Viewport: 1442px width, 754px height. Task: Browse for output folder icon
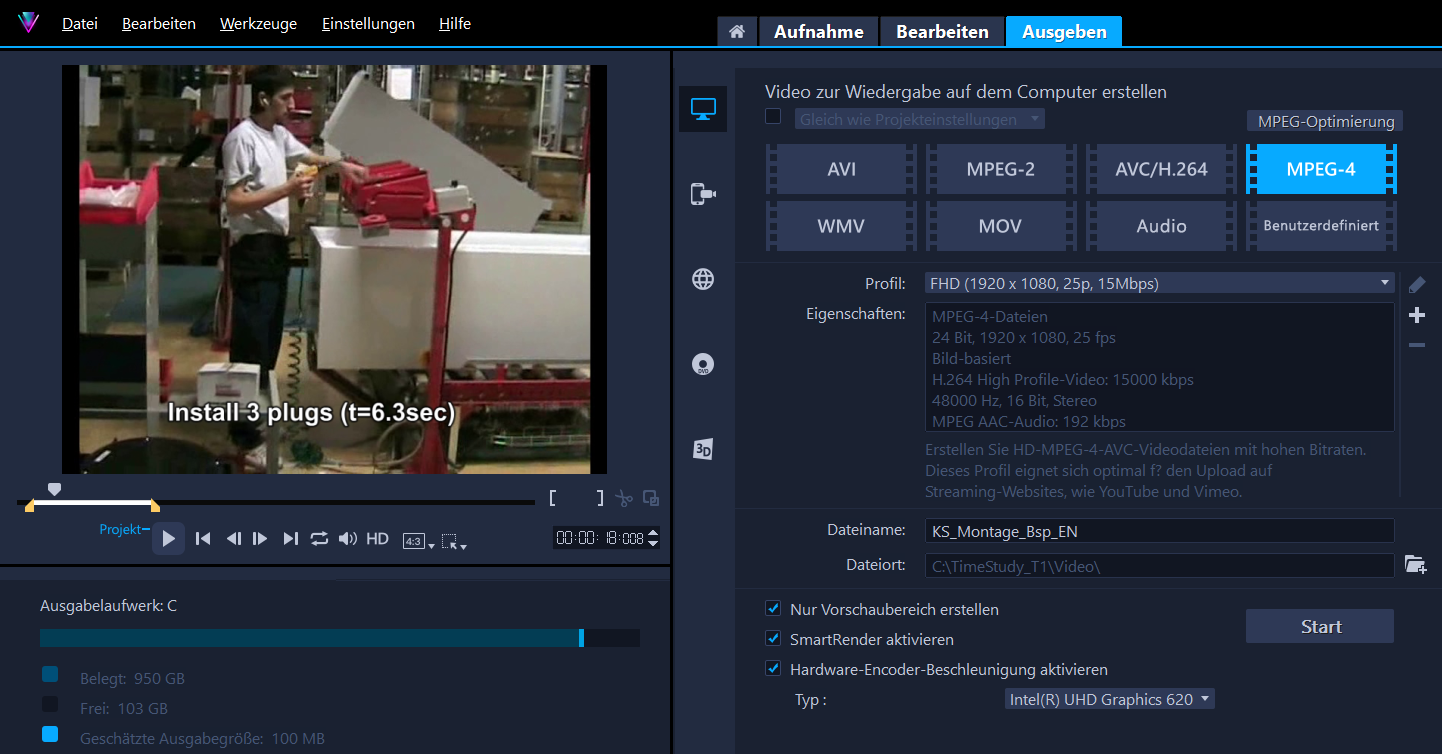click(x=1415, y=564)
